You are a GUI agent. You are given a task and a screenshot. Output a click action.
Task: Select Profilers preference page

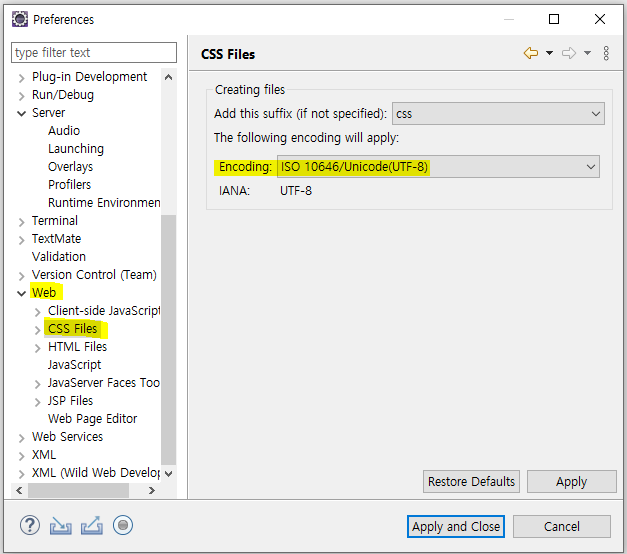(x=70, y=185)
